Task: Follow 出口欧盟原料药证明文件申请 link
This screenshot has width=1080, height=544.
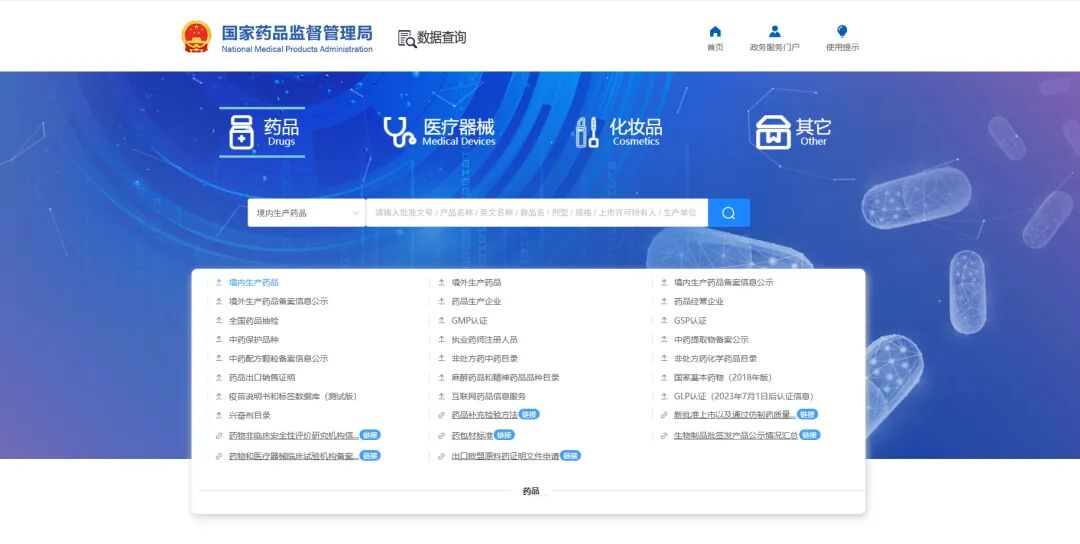Action: [505, 457]
